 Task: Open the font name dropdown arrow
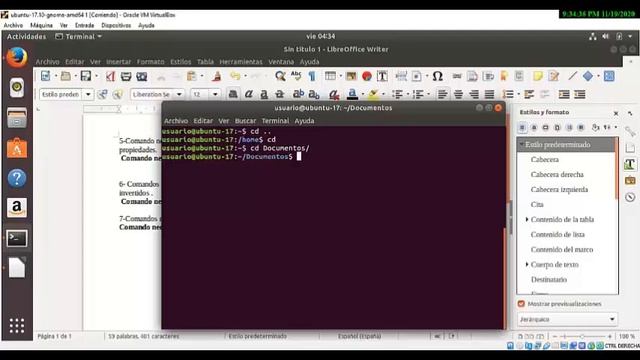[x=179, y=94]
